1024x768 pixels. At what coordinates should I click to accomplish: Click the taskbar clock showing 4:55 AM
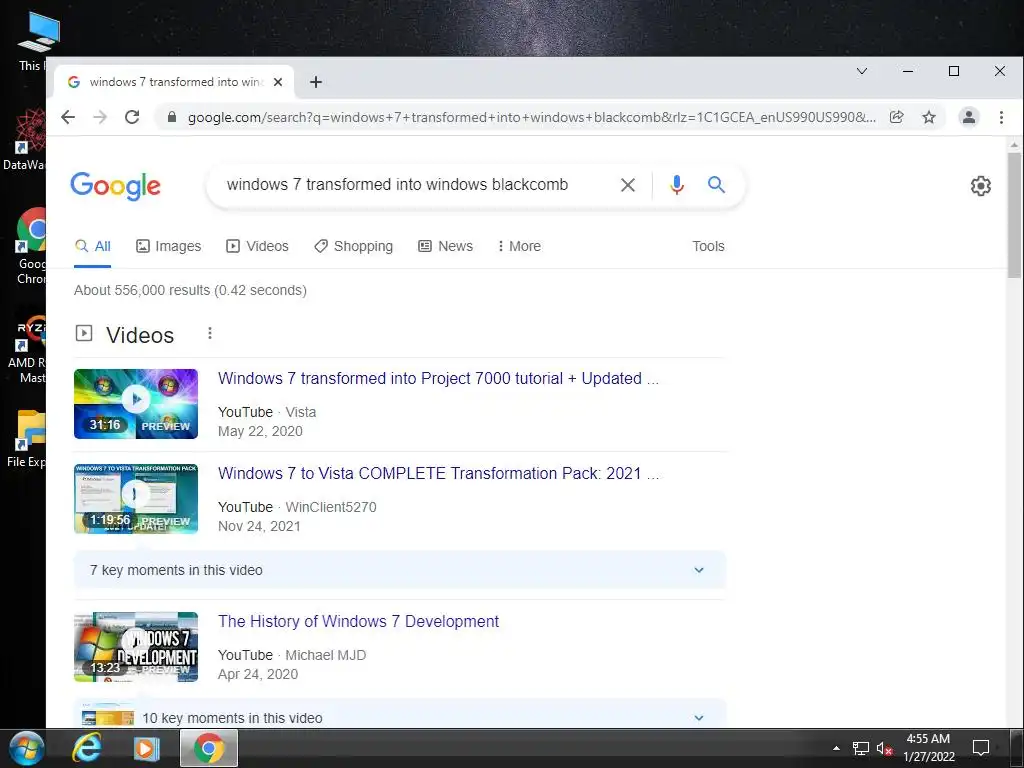(x=929, y=748)
